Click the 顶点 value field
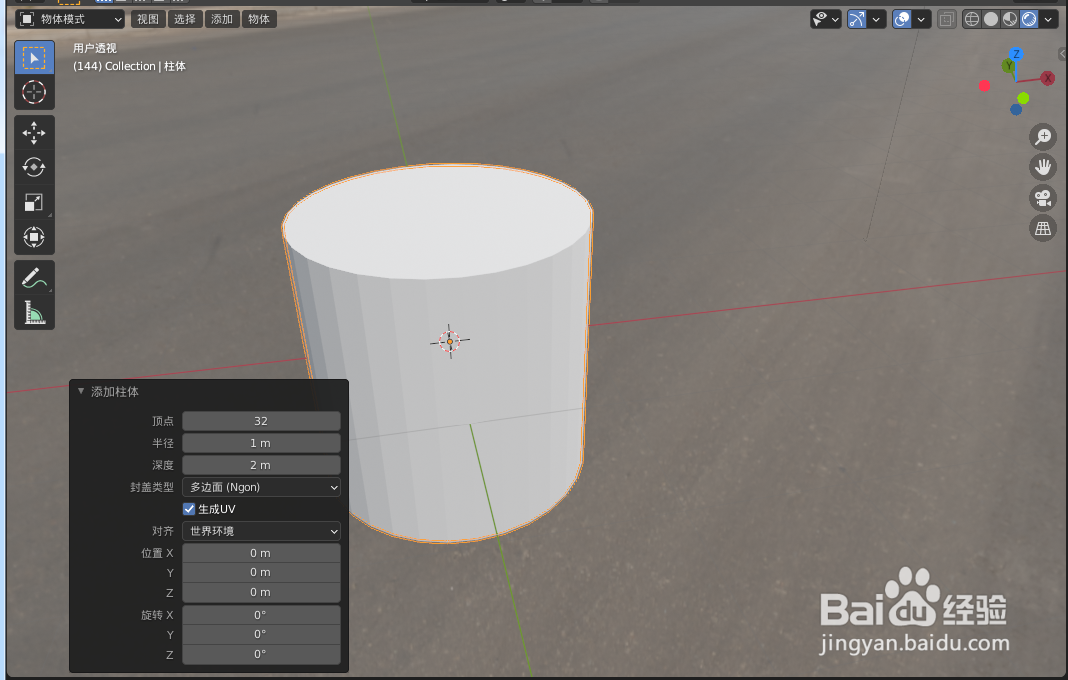 point(261,421)
